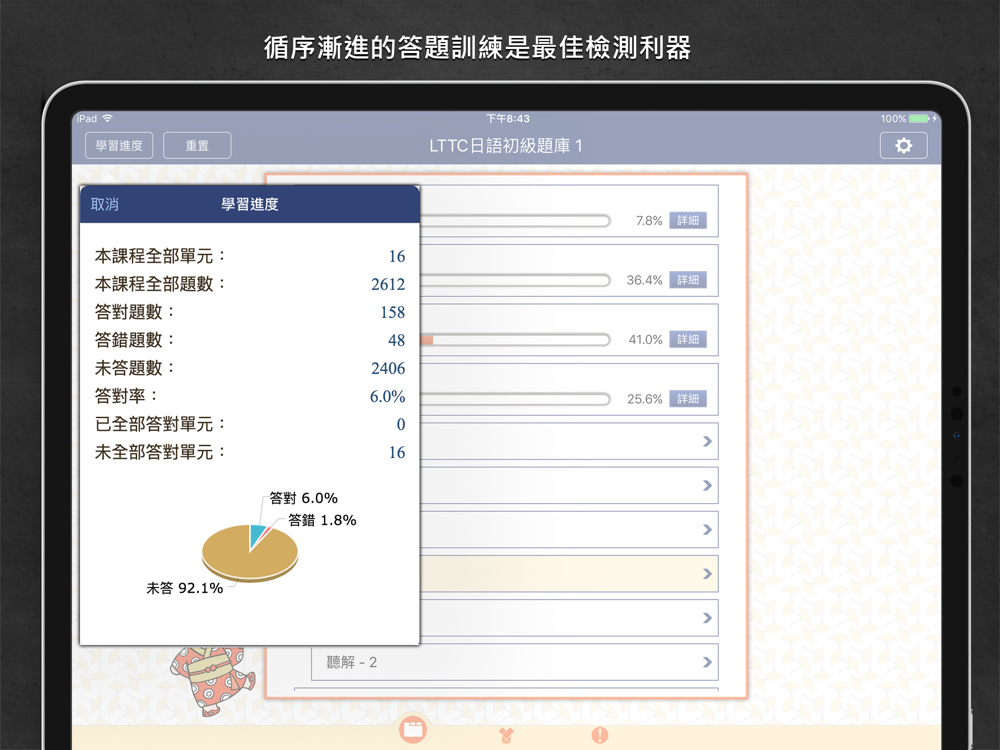
Task: Open 詳細 for the 36.4% unit
Action: click(688, 280)
